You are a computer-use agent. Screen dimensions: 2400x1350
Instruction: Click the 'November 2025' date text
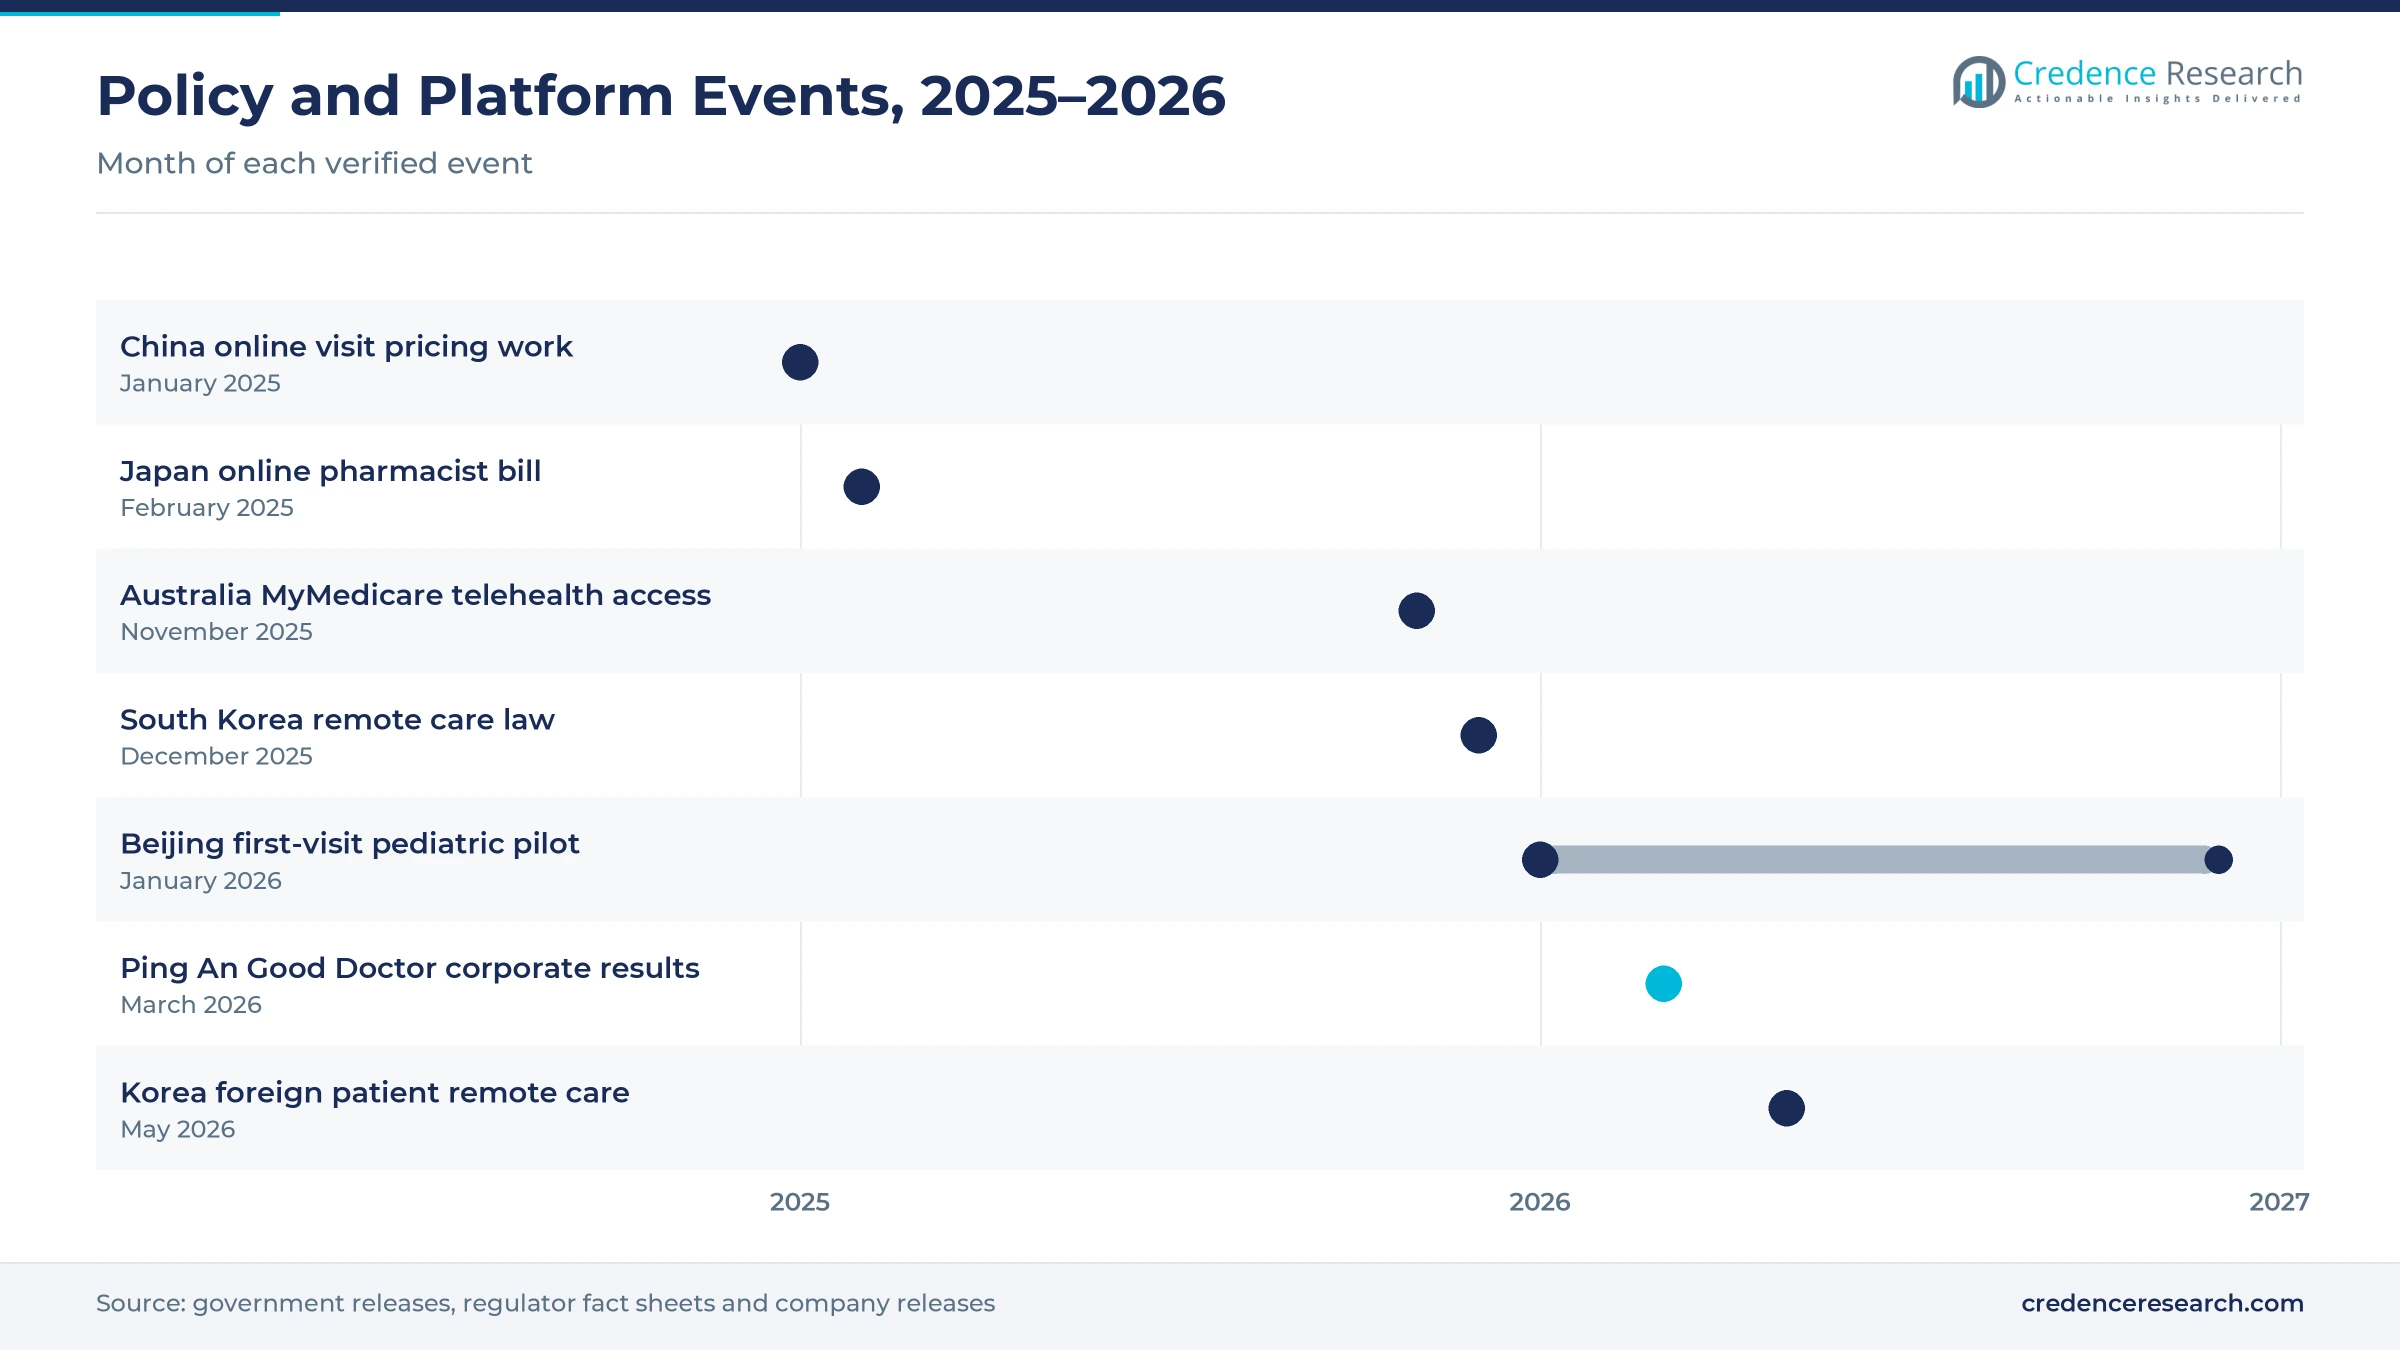coord(216,632)
